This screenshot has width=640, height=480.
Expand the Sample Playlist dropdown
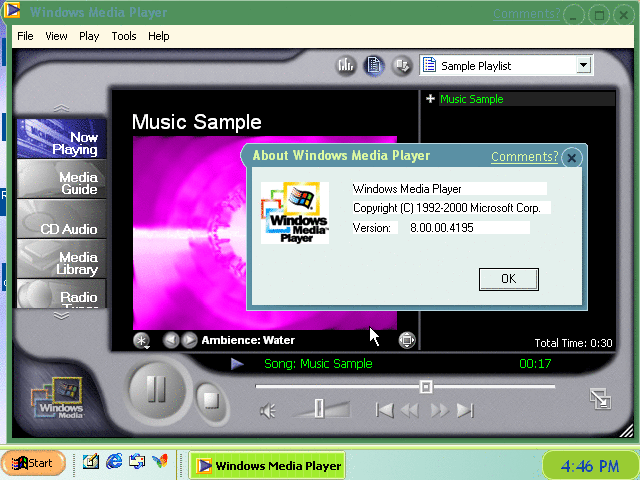584,65
